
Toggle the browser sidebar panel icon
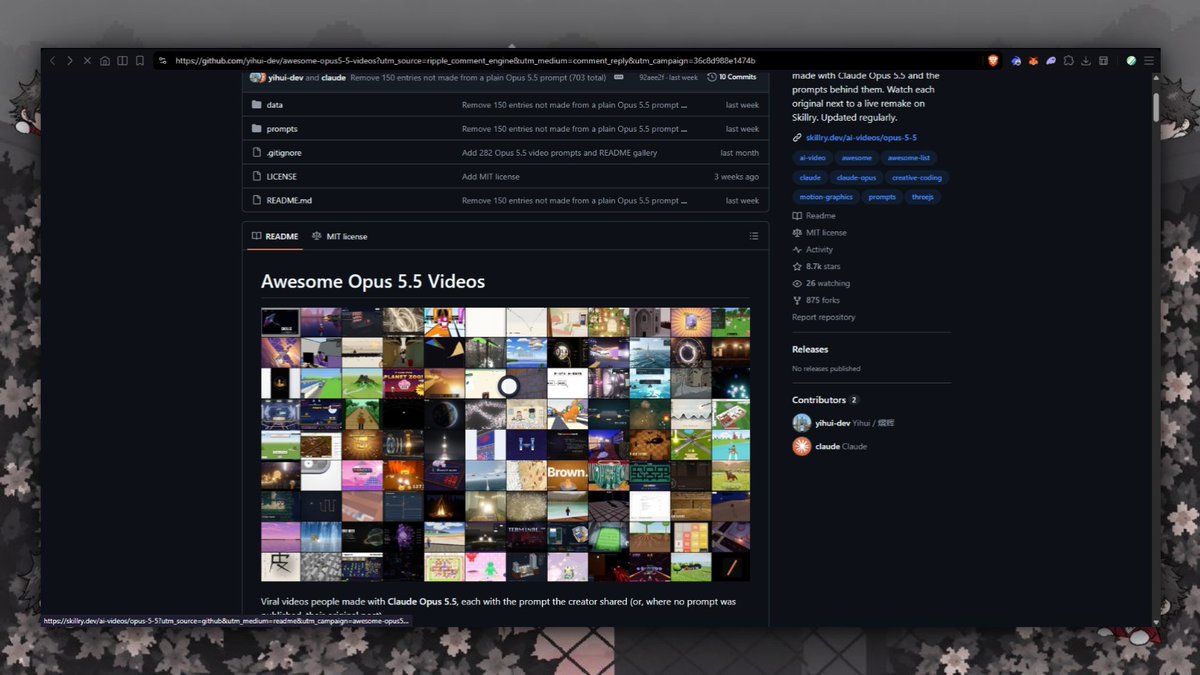(122, 61)
